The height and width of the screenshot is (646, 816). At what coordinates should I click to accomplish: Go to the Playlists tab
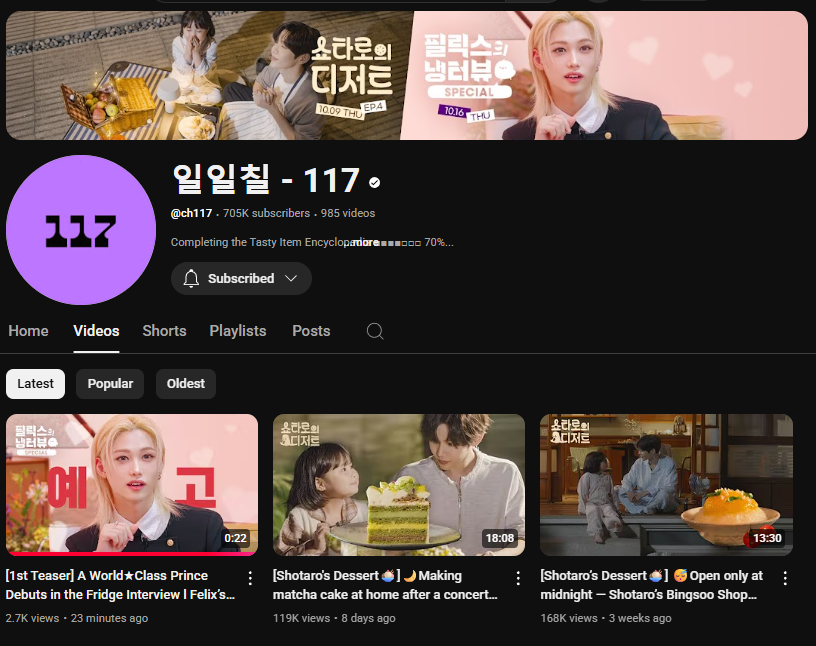pyautogui.click(x=238, y=331)
